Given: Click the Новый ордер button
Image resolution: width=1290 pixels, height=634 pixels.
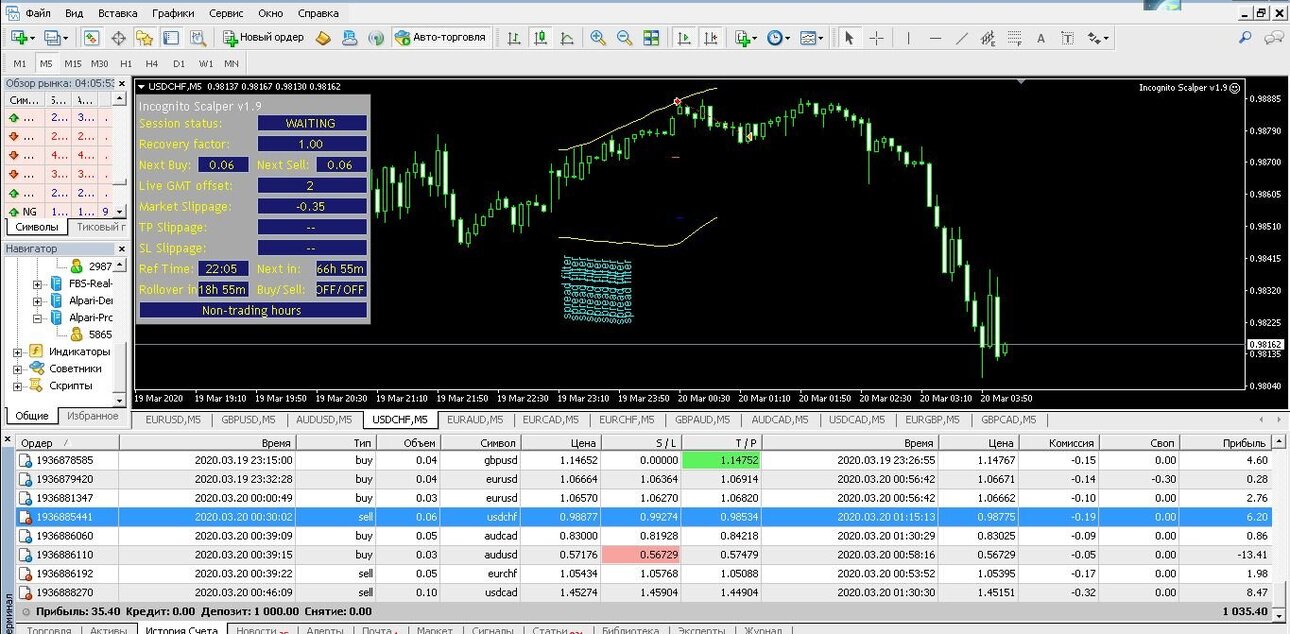Looking at the screenshot, I should click(264, 38).
